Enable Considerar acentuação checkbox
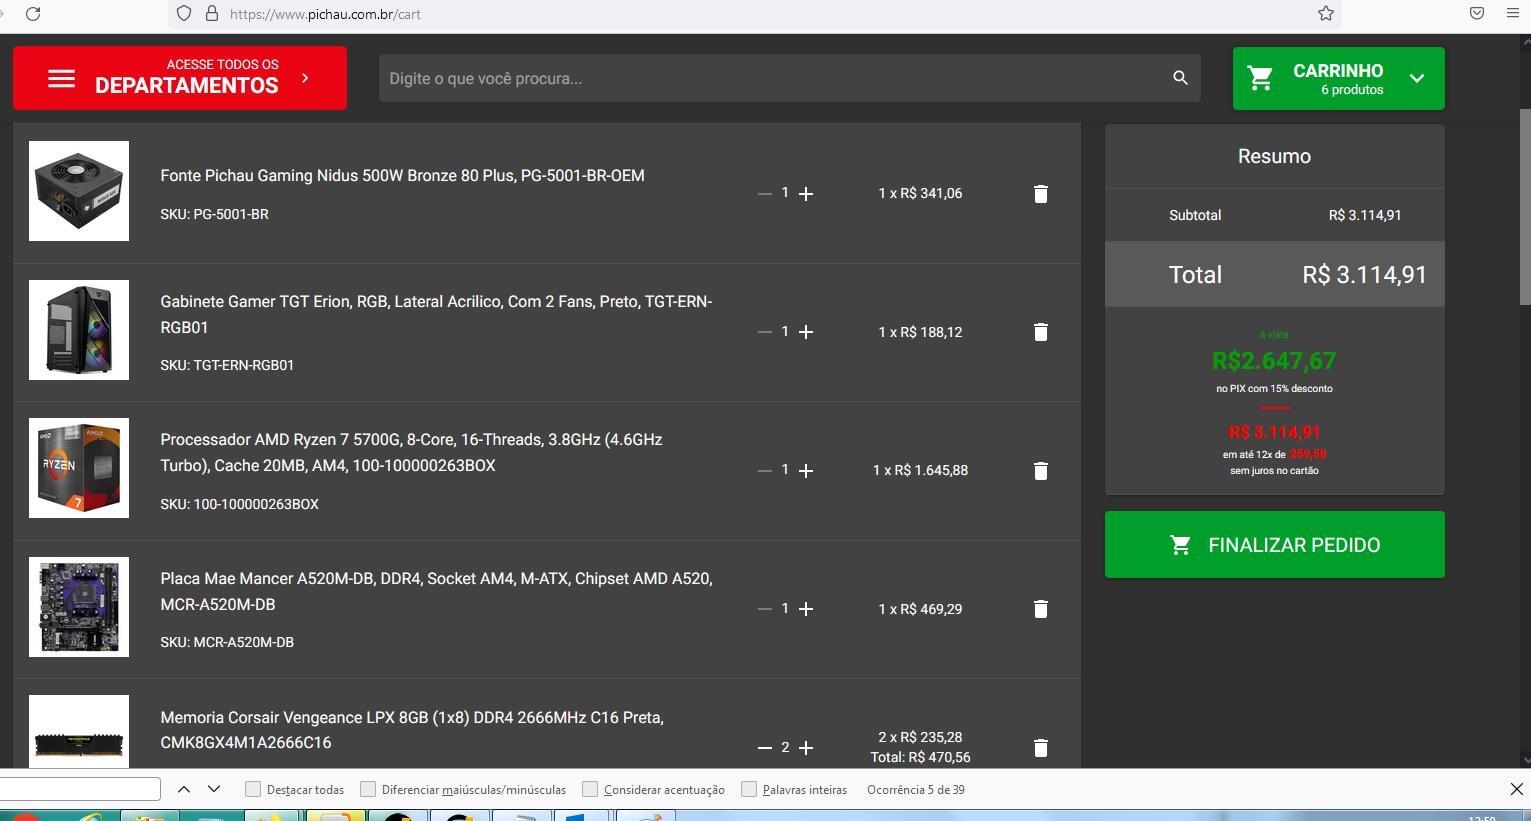The width and height of the screenshot is (1531, 821). coord(590,789)
